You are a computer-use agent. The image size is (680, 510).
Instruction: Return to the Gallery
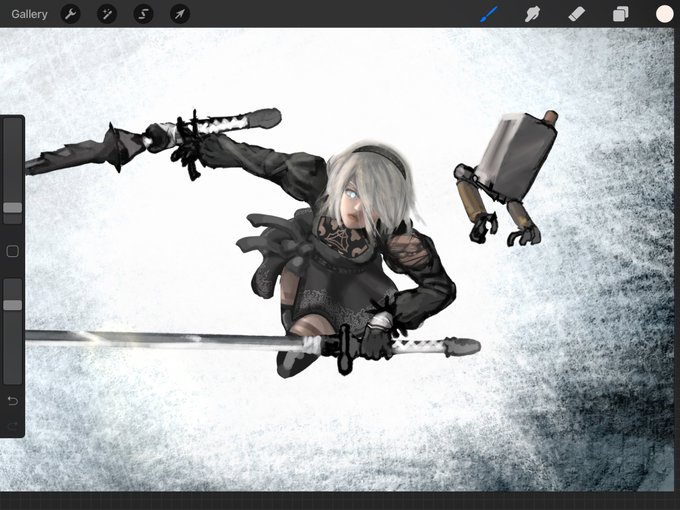tap(29, 14)
